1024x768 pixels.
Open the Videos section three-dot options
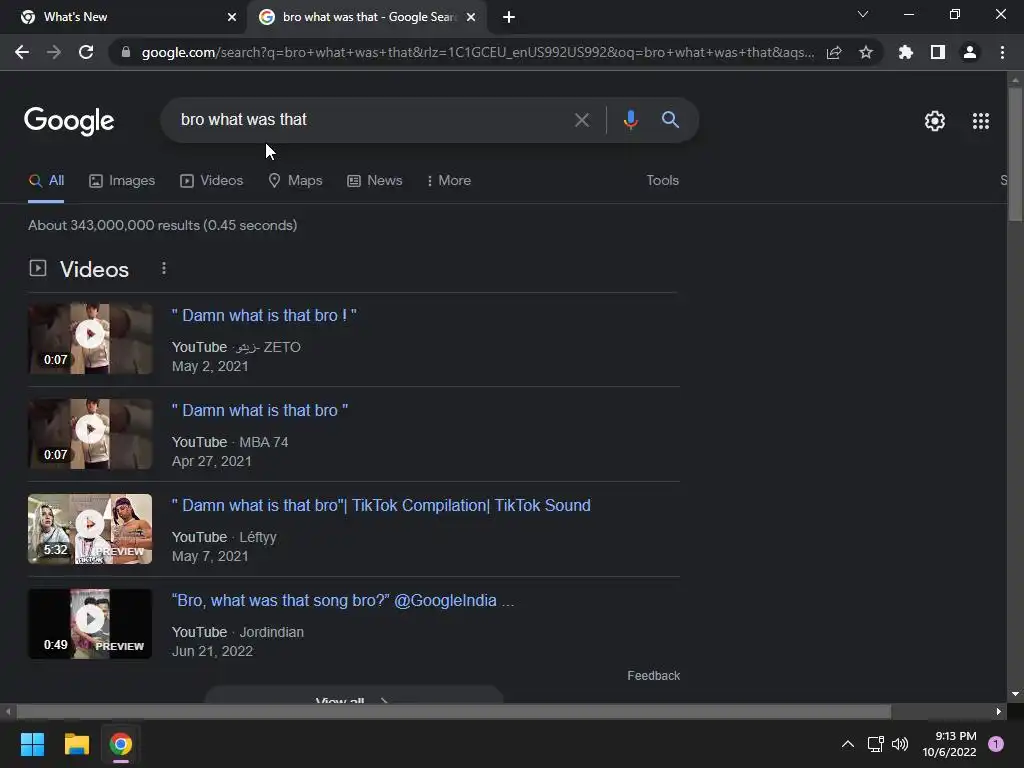[164, 268]
